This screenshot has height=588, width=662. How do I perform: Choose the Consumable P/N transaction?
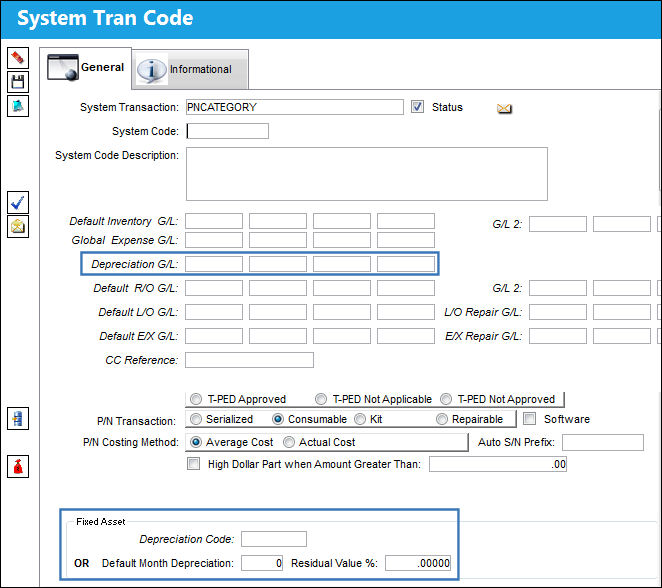(x=278, y=419)
